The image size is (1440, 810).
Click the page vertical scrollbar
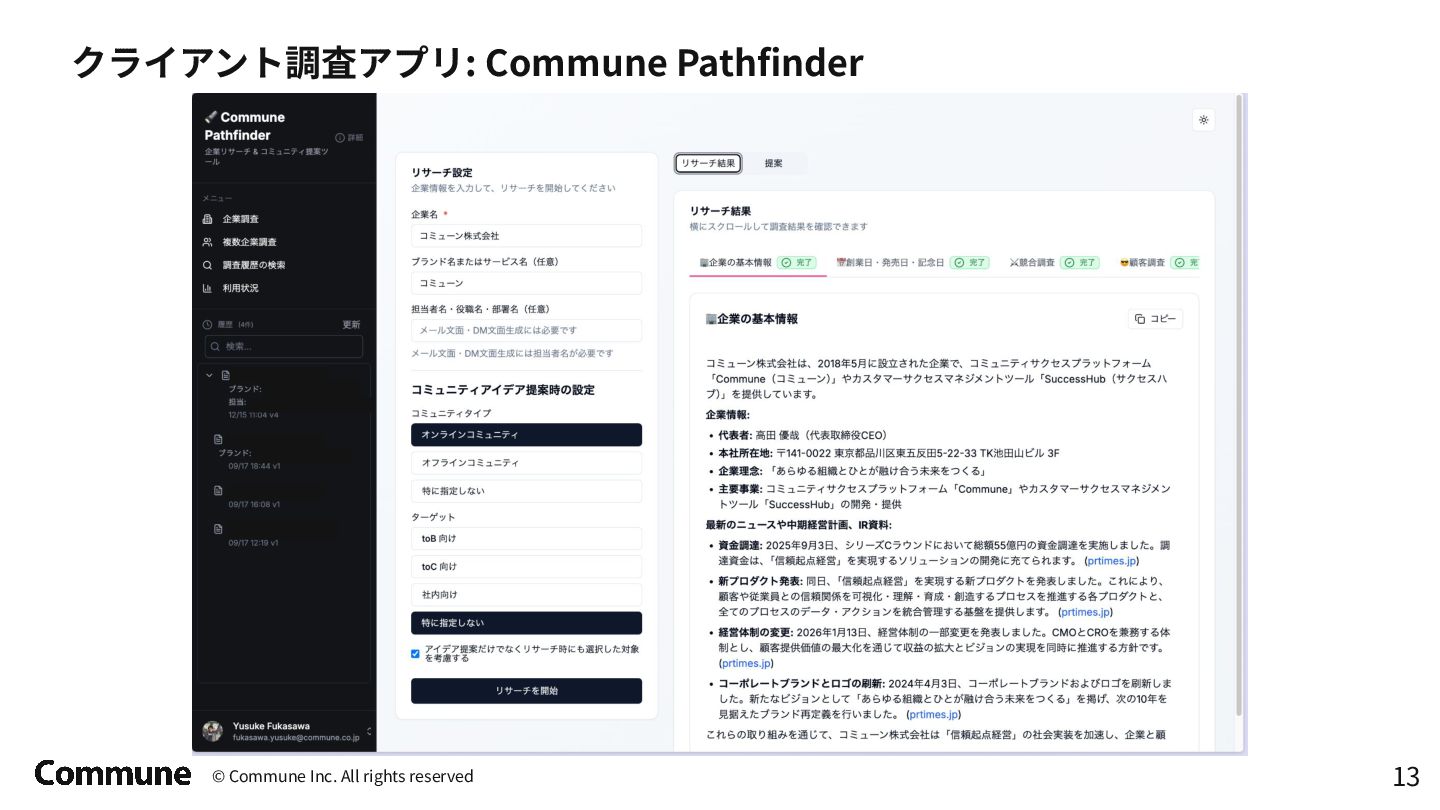coord(1240,405)
